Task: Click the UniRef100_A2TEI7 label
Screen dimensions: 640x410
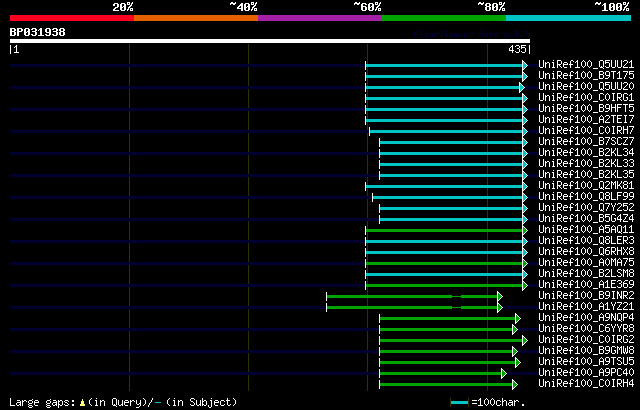Action: (586, 120)
